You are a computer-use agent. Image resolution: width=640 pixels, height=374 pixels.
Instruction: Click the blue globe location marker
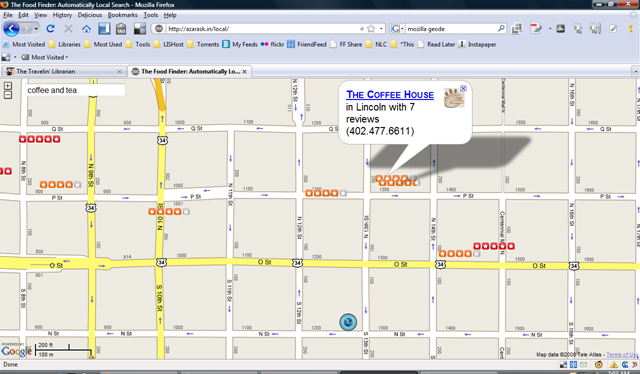tap(348, 322)
